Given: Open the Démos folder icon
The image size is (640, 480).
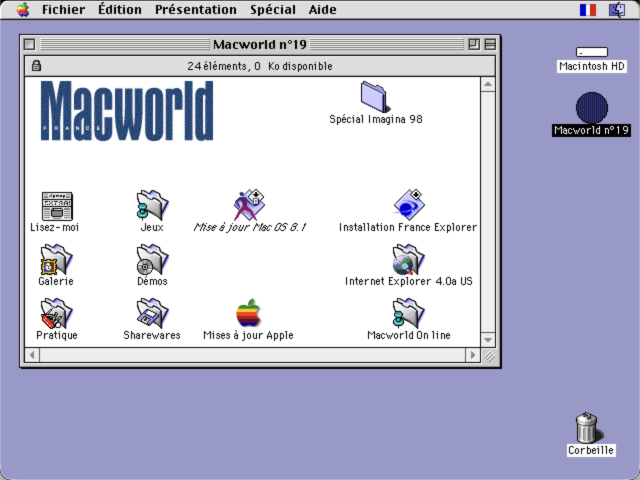Looking at the screenshot, I should 152,260.
